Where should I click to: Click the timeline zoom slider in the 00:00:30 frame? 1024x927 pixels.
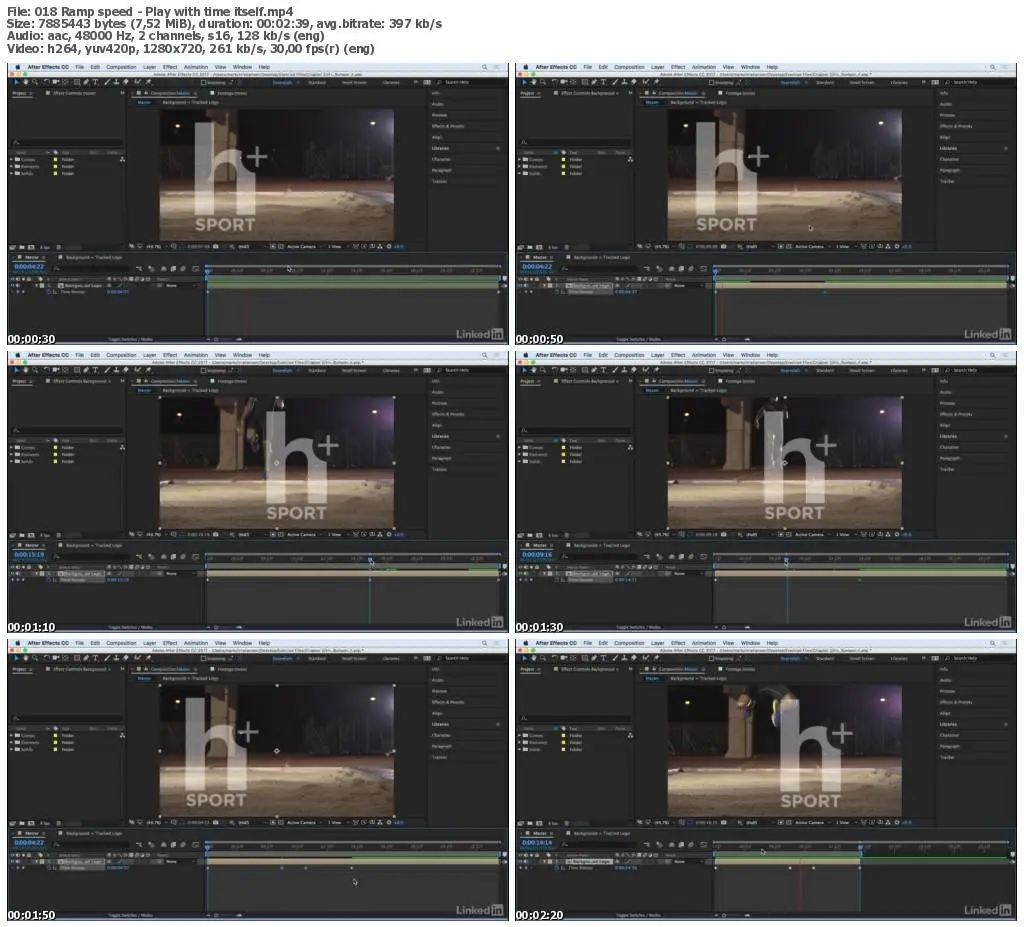(x=224, y=339)
